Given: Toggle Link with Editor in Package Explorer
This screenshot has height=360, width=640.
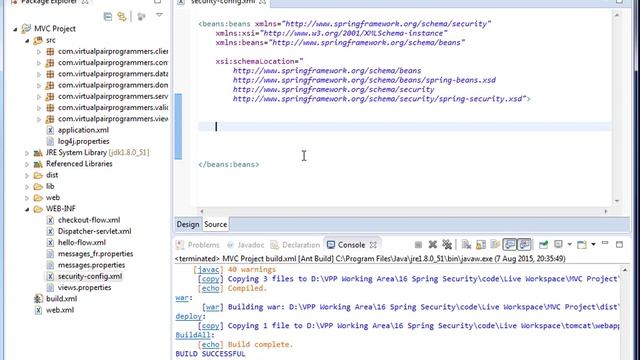Looking at the screenshot, I should coord(122,16).
